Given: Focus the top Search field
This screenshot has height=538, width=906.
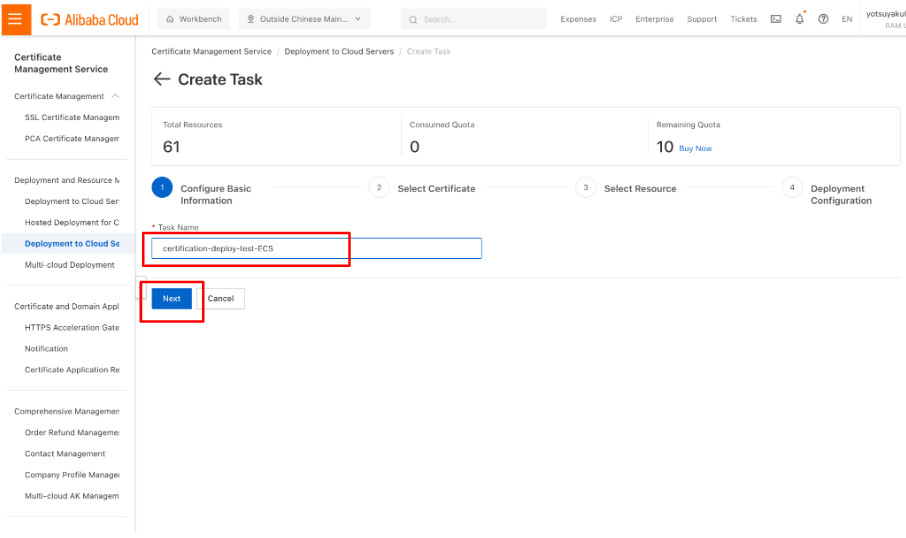Looking at the screenshot, I should [x=474, y=19].
